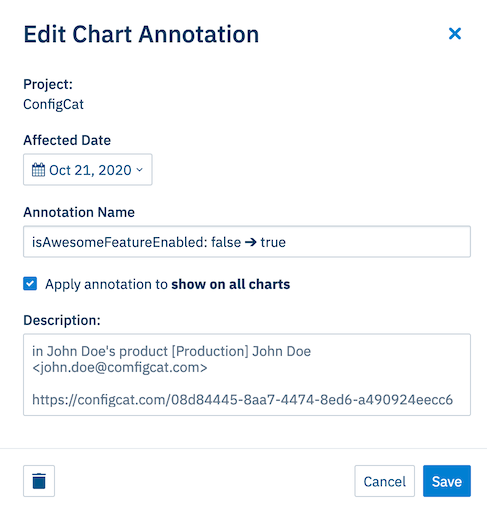487x509 pixels.
Task: Cancel editing the annotation
Action: [x=384, y=481]
